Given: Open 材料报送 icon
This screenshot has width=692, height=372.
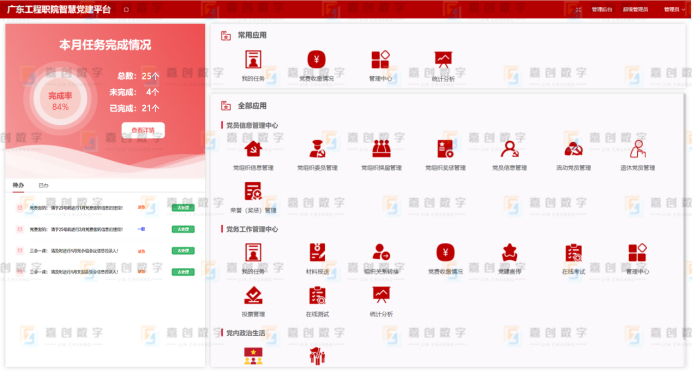Looking at the screenshot, I should click(317, 252).
